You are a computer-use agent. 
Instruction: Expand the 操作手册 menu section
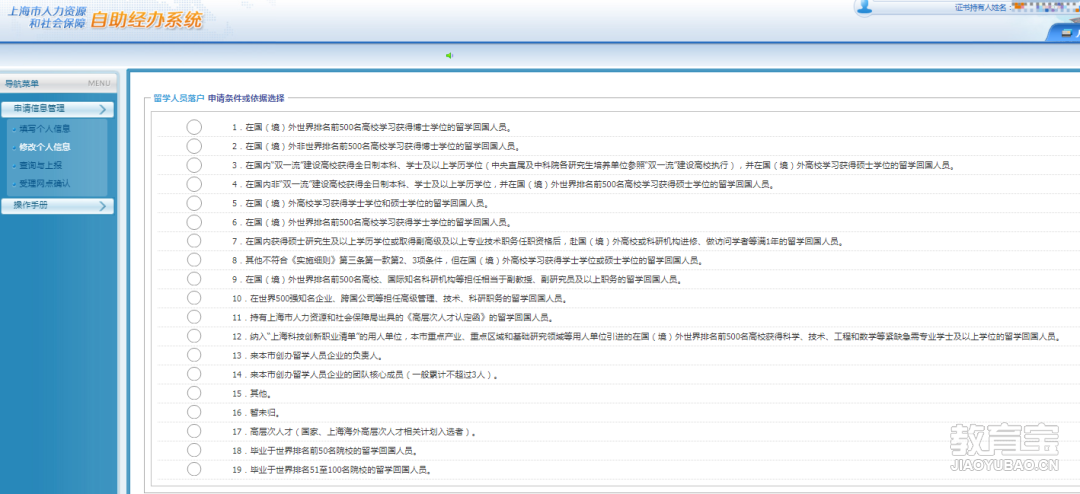(58, 206)
